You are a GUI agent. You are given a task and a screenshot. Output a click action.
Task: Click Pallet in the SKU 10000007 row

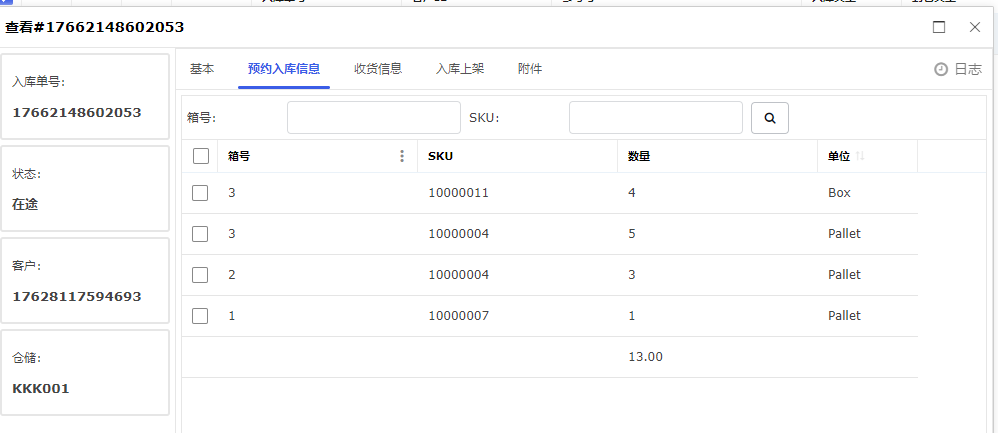click(x=844, y=315)
